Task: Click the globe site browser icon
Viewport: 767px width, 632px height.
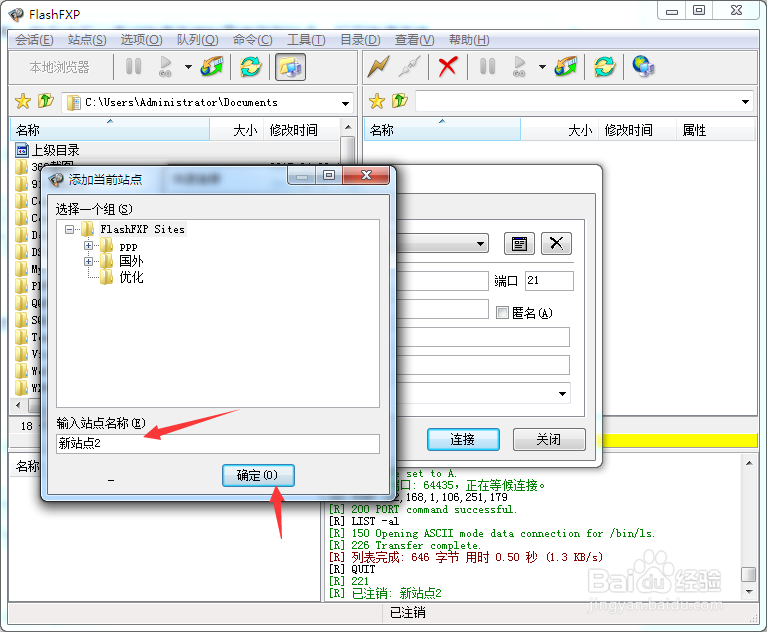Action: 643,67
